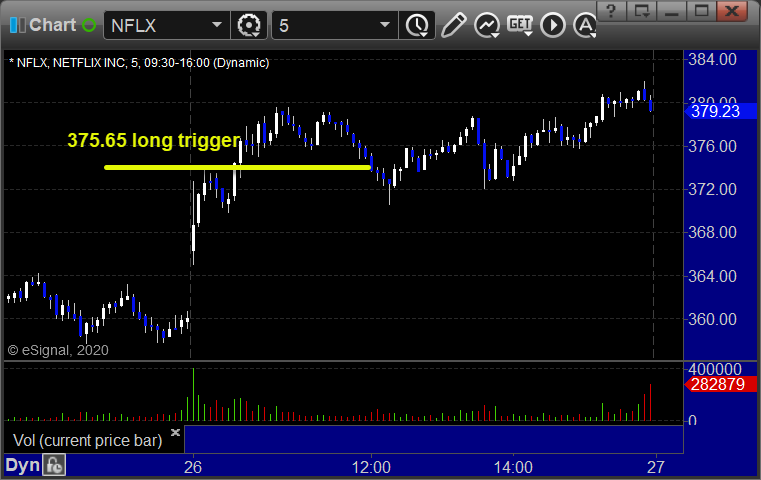The image size is (761, 480).
Task: Toggle the scale lock icon
Action: pyautogui.click(x=54, y=465)
